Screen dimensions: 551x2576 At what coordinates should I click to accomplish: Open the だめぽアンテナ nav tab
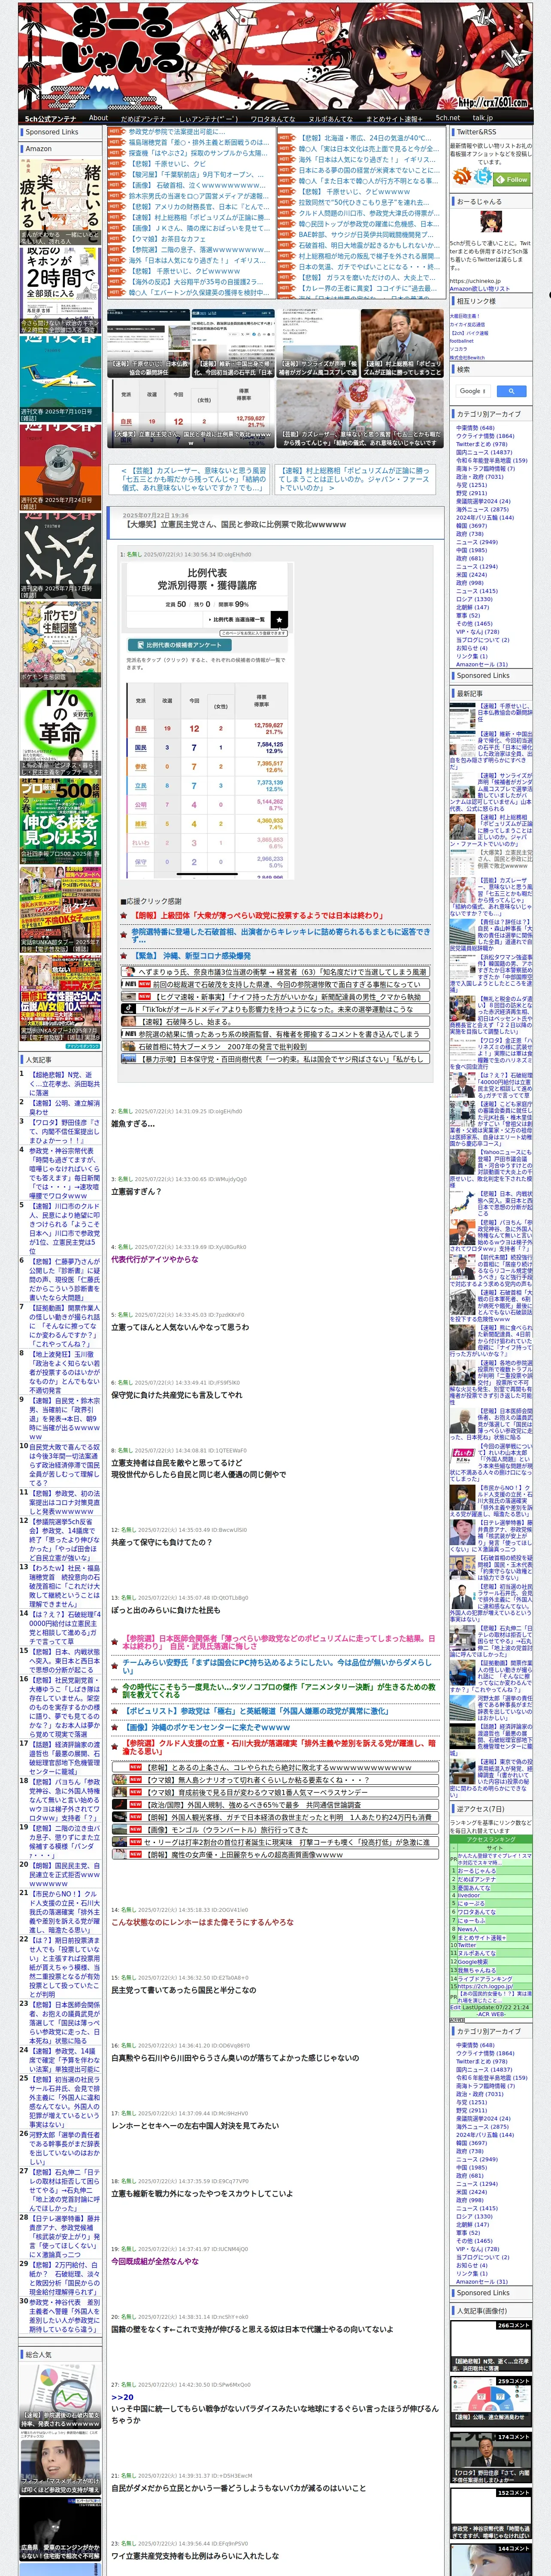click(143, 118)
